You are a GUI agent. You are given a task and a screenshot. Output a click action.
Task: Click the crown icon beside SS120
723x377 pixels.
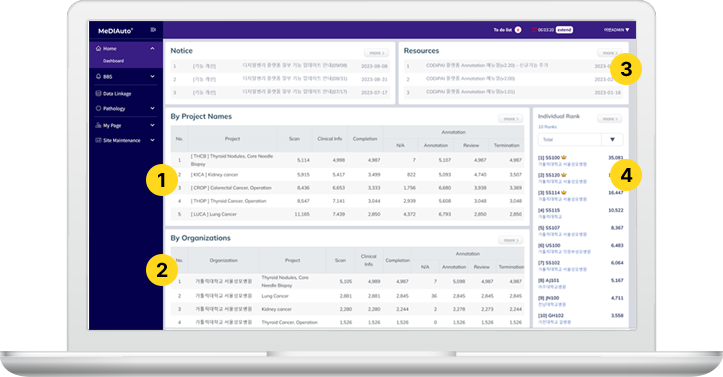coord(564,175)
